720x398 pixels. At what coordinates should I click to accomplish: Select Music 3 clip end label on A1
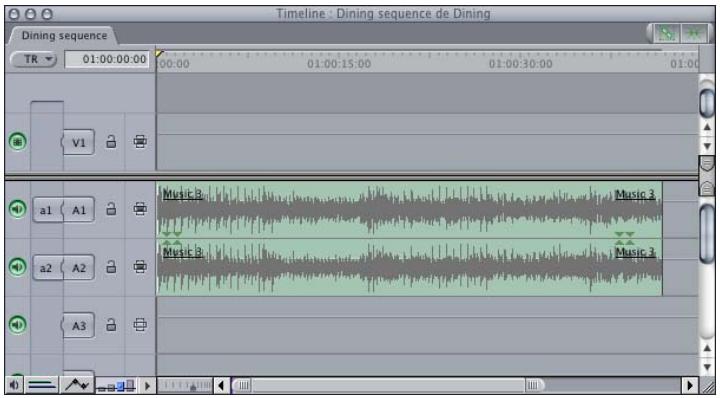[635, 194]
